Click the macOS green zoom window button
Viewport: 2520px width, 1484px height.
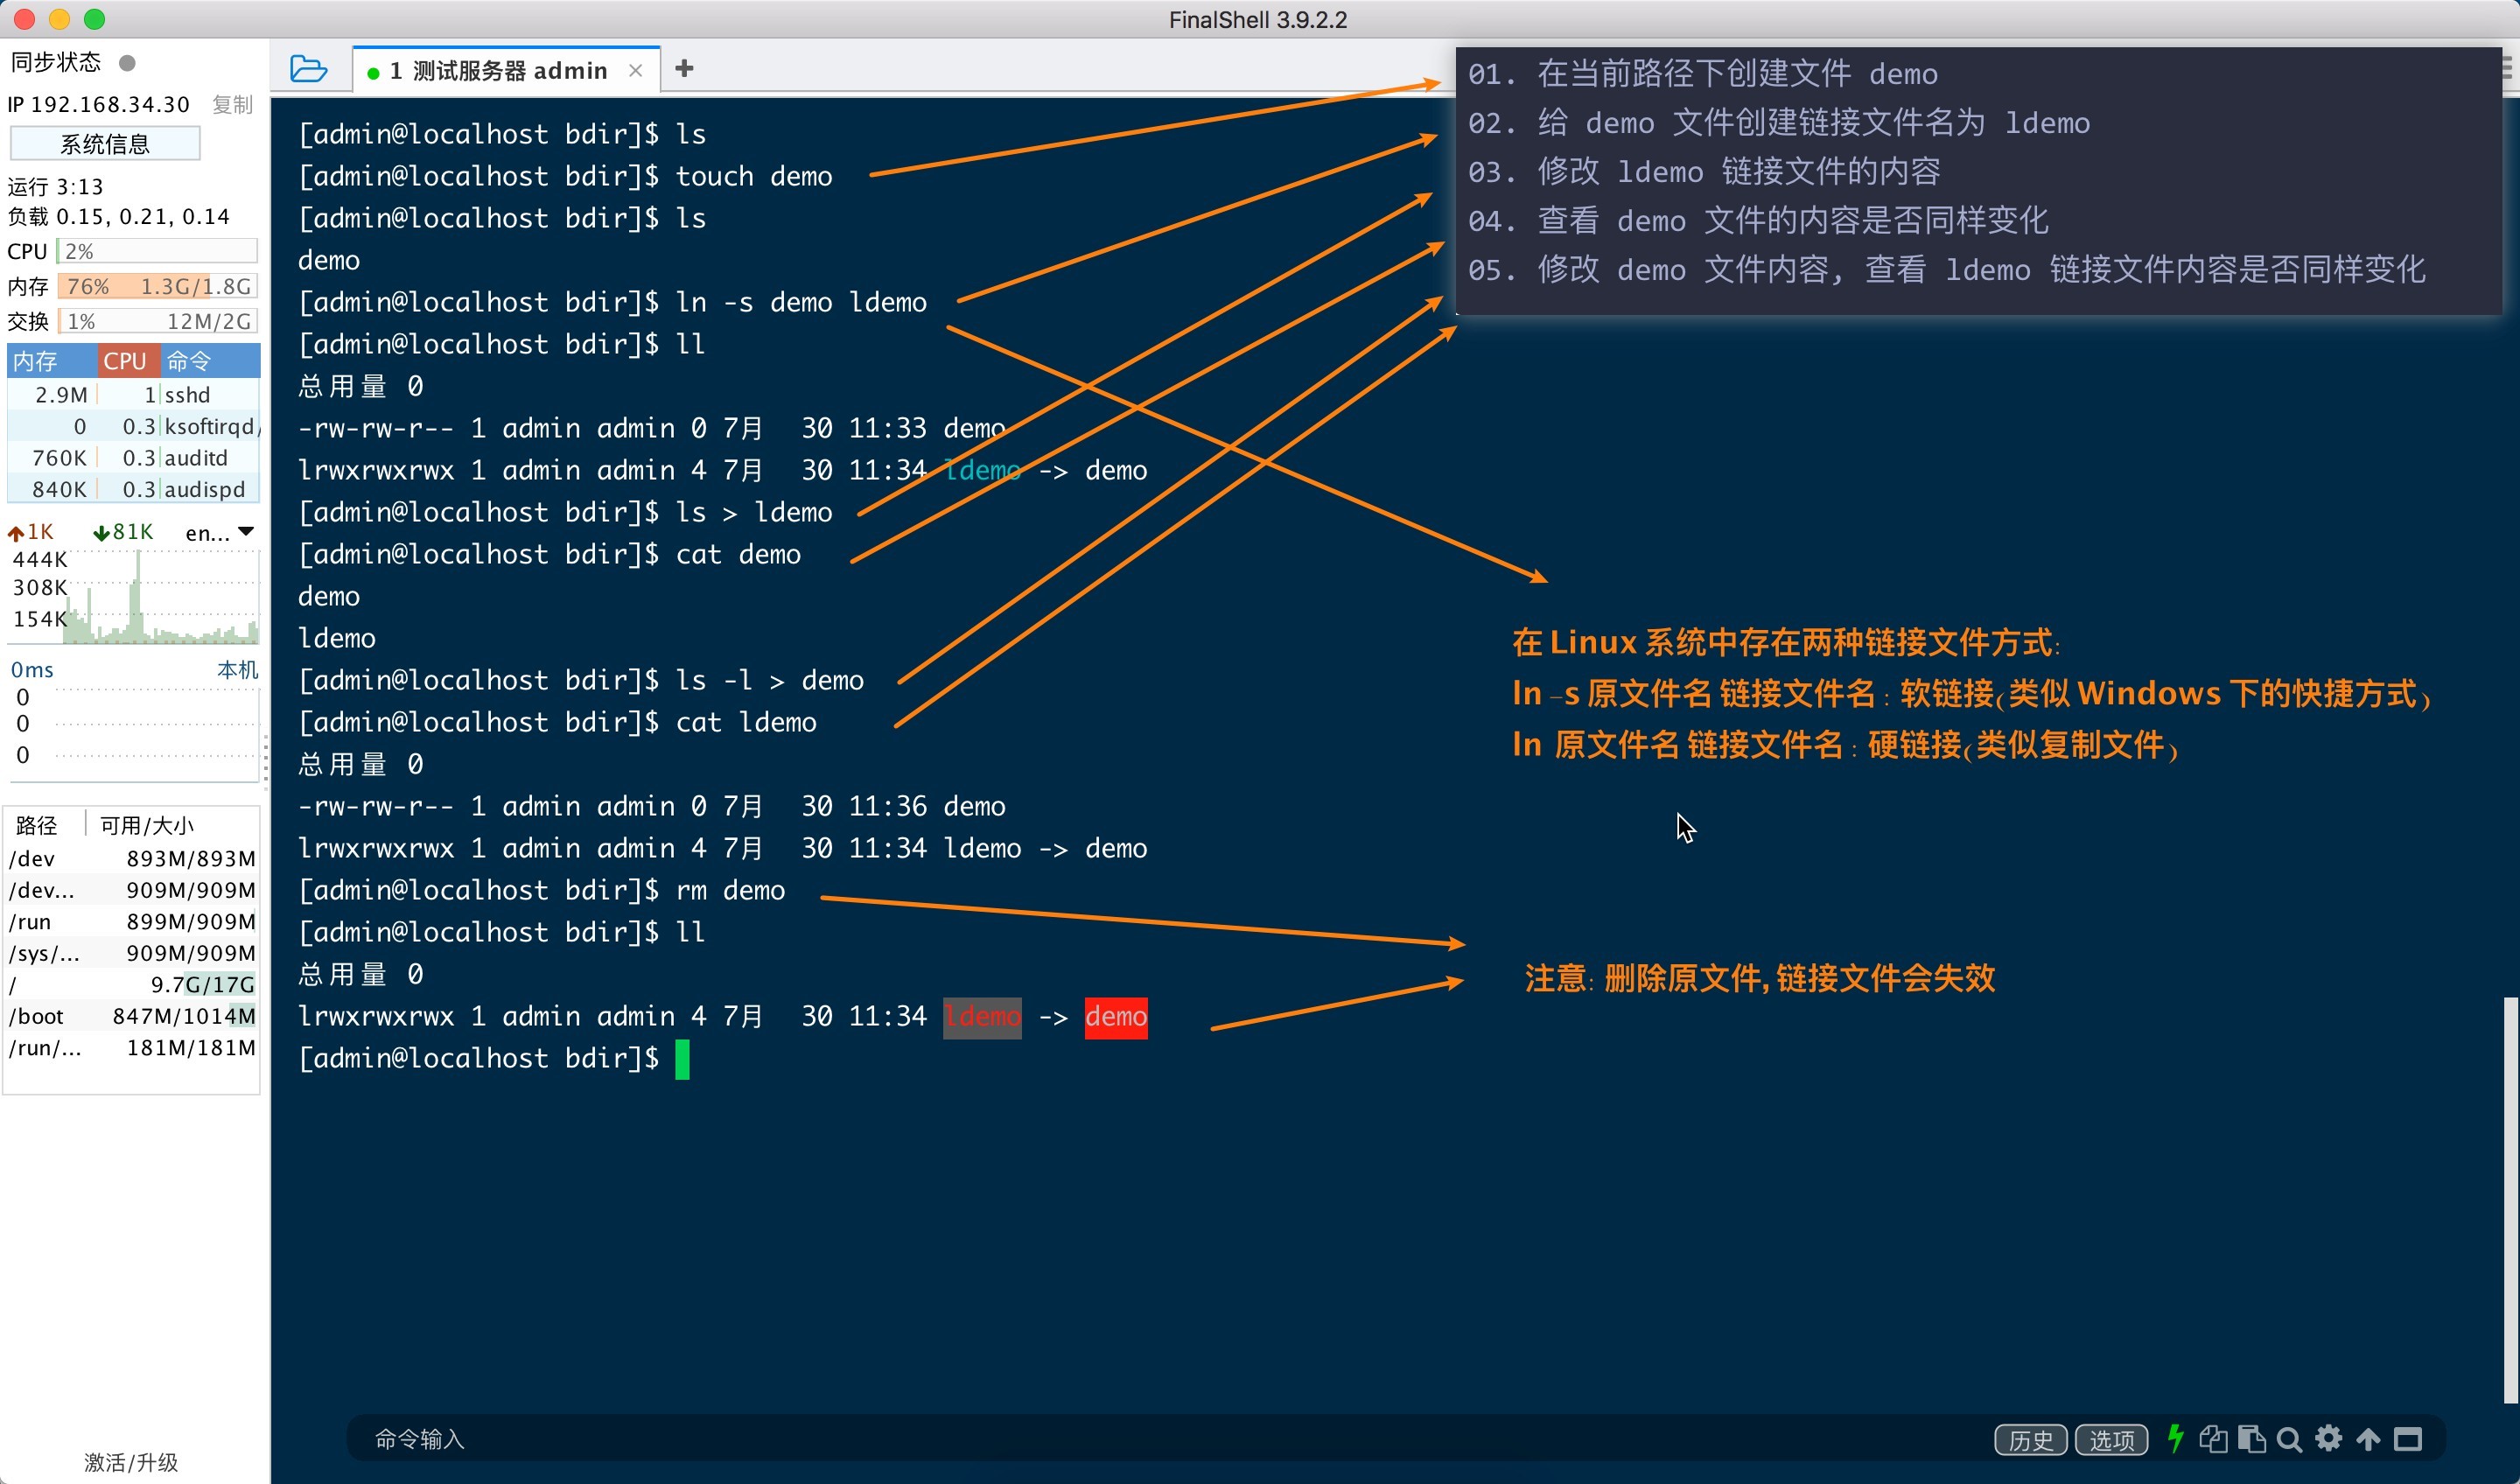tap(94, 19)
